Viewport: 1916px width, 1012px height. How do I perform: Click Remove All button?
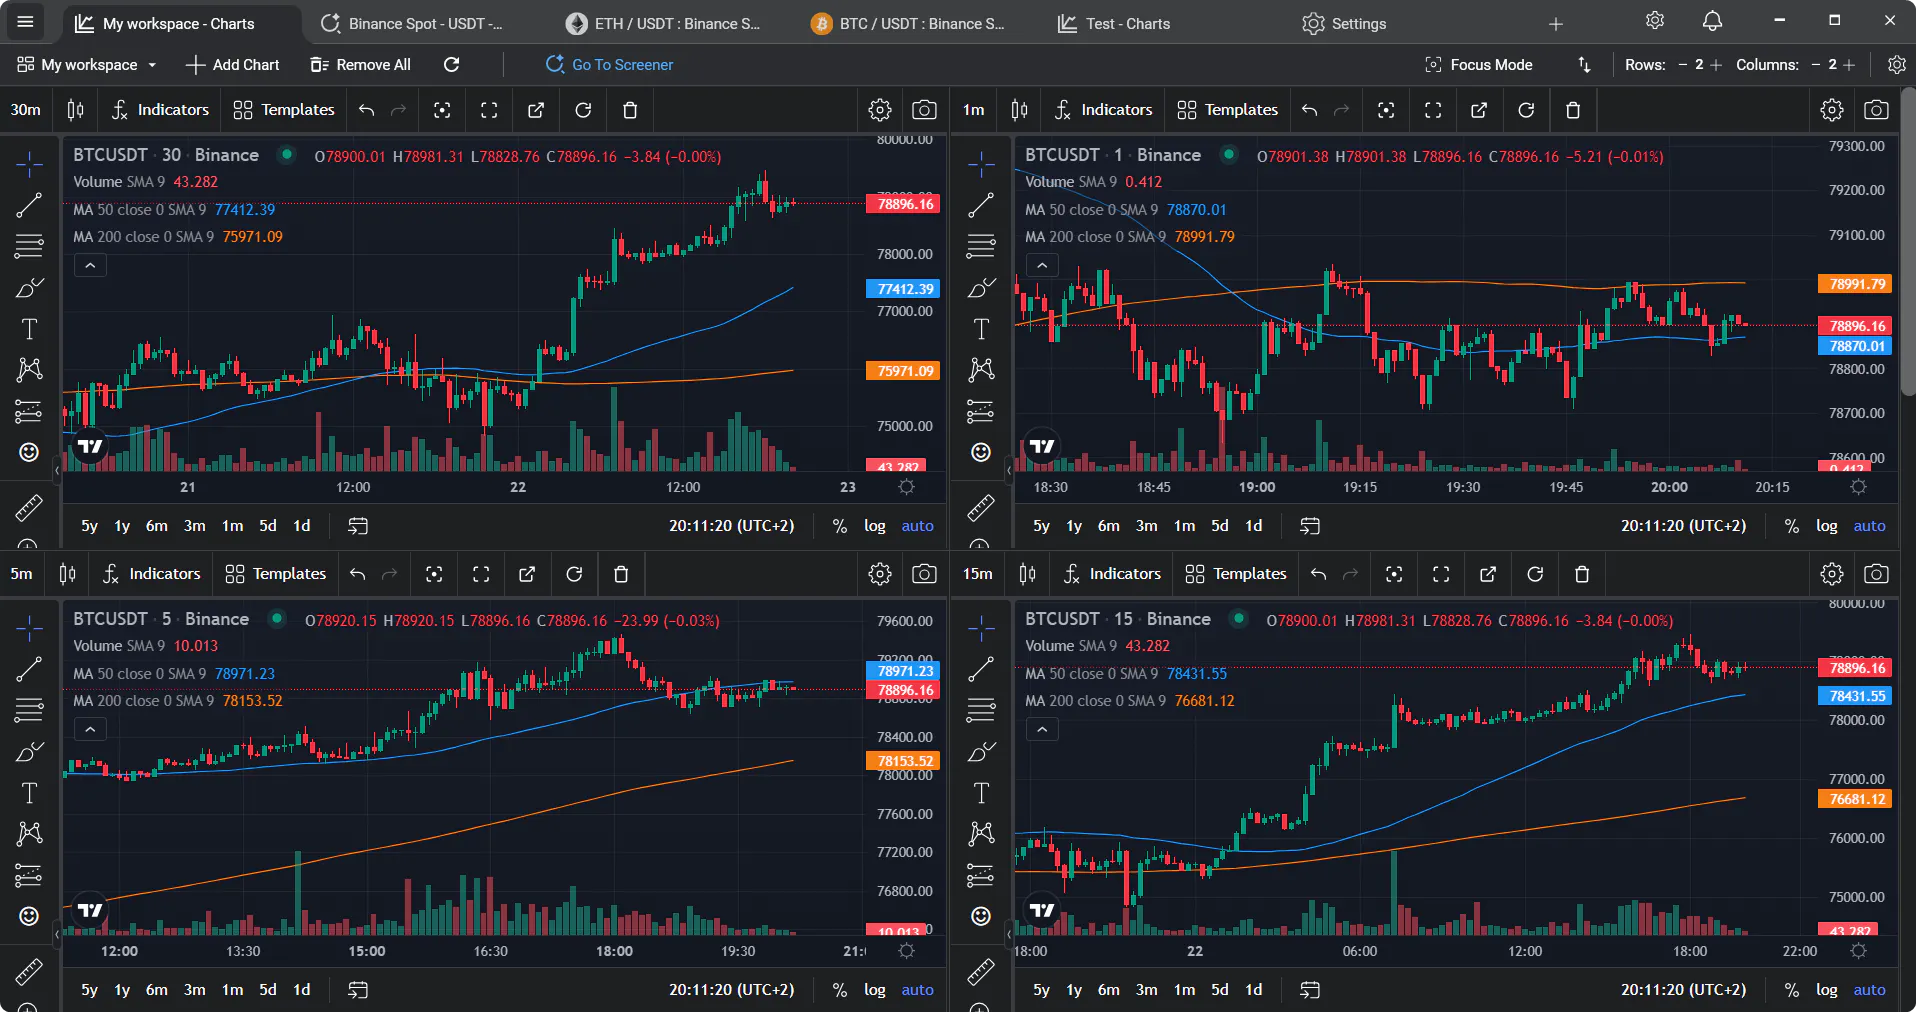361,64
